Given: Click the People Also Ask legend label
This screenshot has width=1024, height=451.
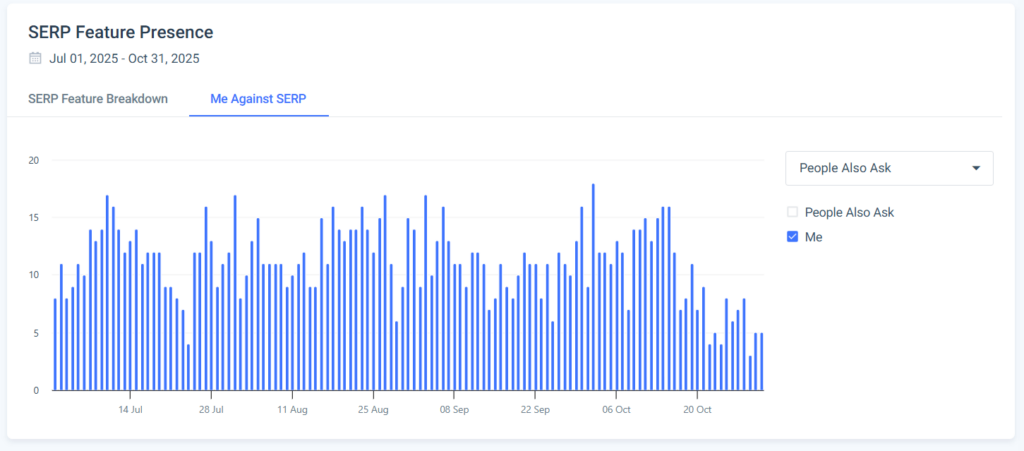Looking at the screenshot, I should pos(849,212).
